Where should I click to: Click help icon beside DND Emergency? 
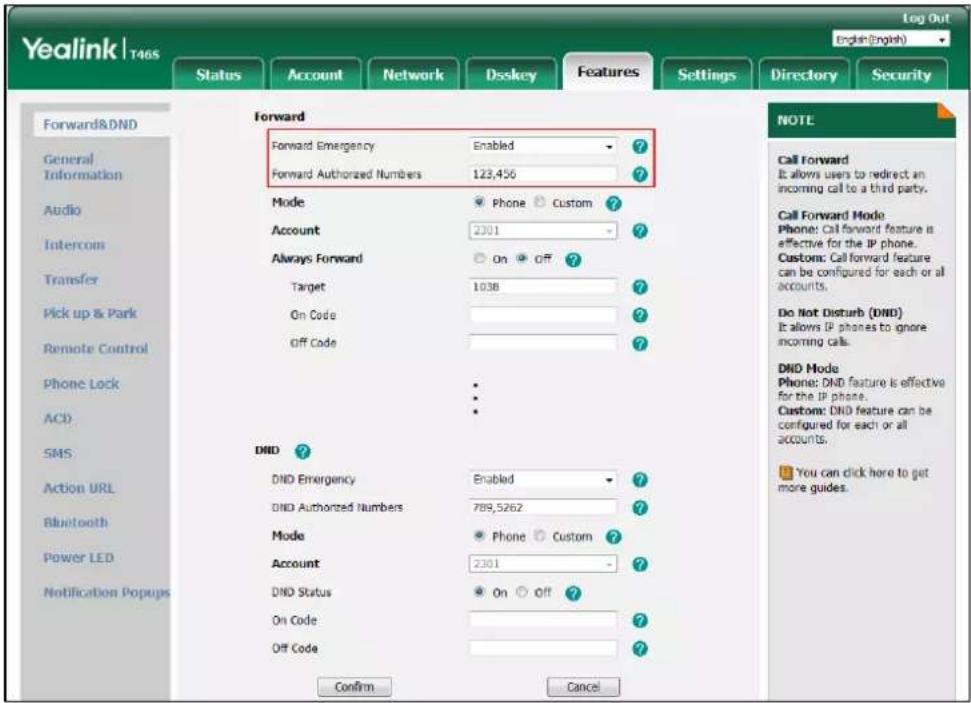(x=640, y=480)
